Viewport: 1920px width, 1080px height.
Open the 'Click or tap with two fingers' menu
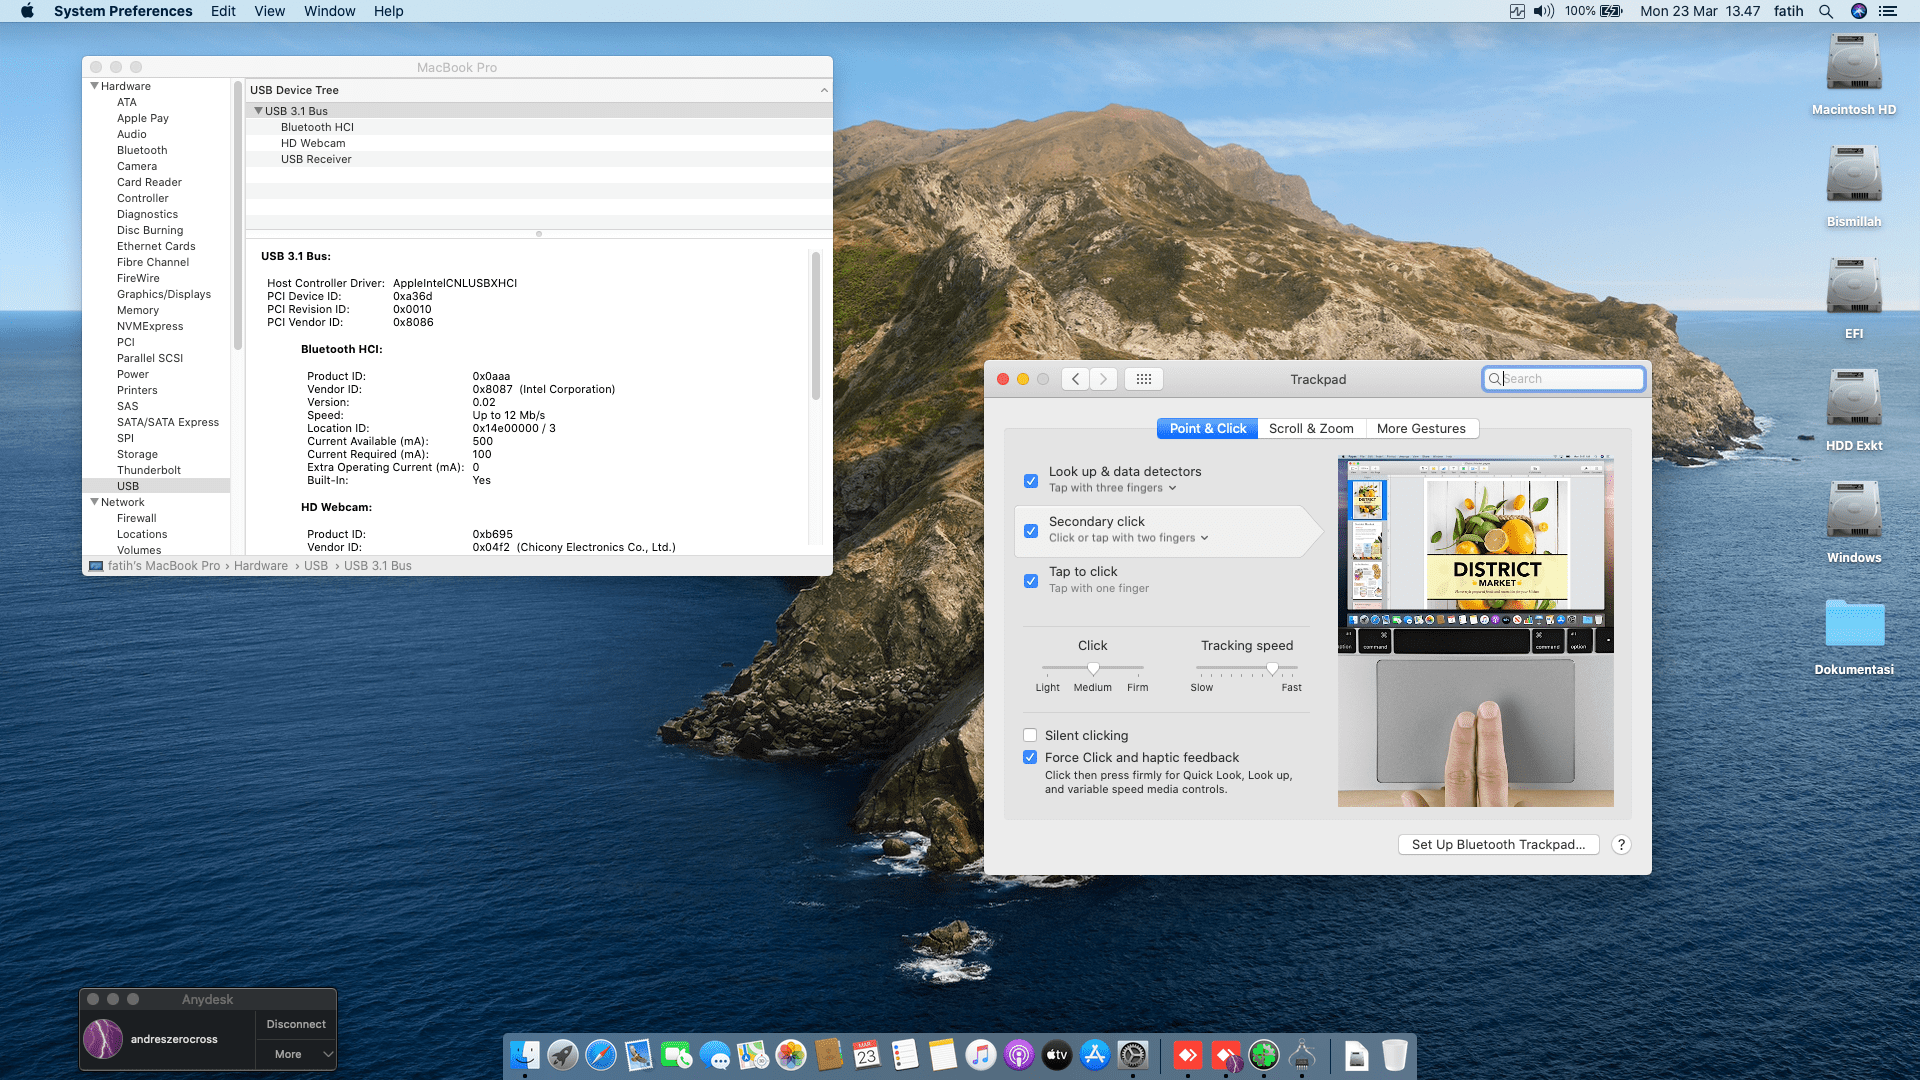click(x=1128, y=538)
